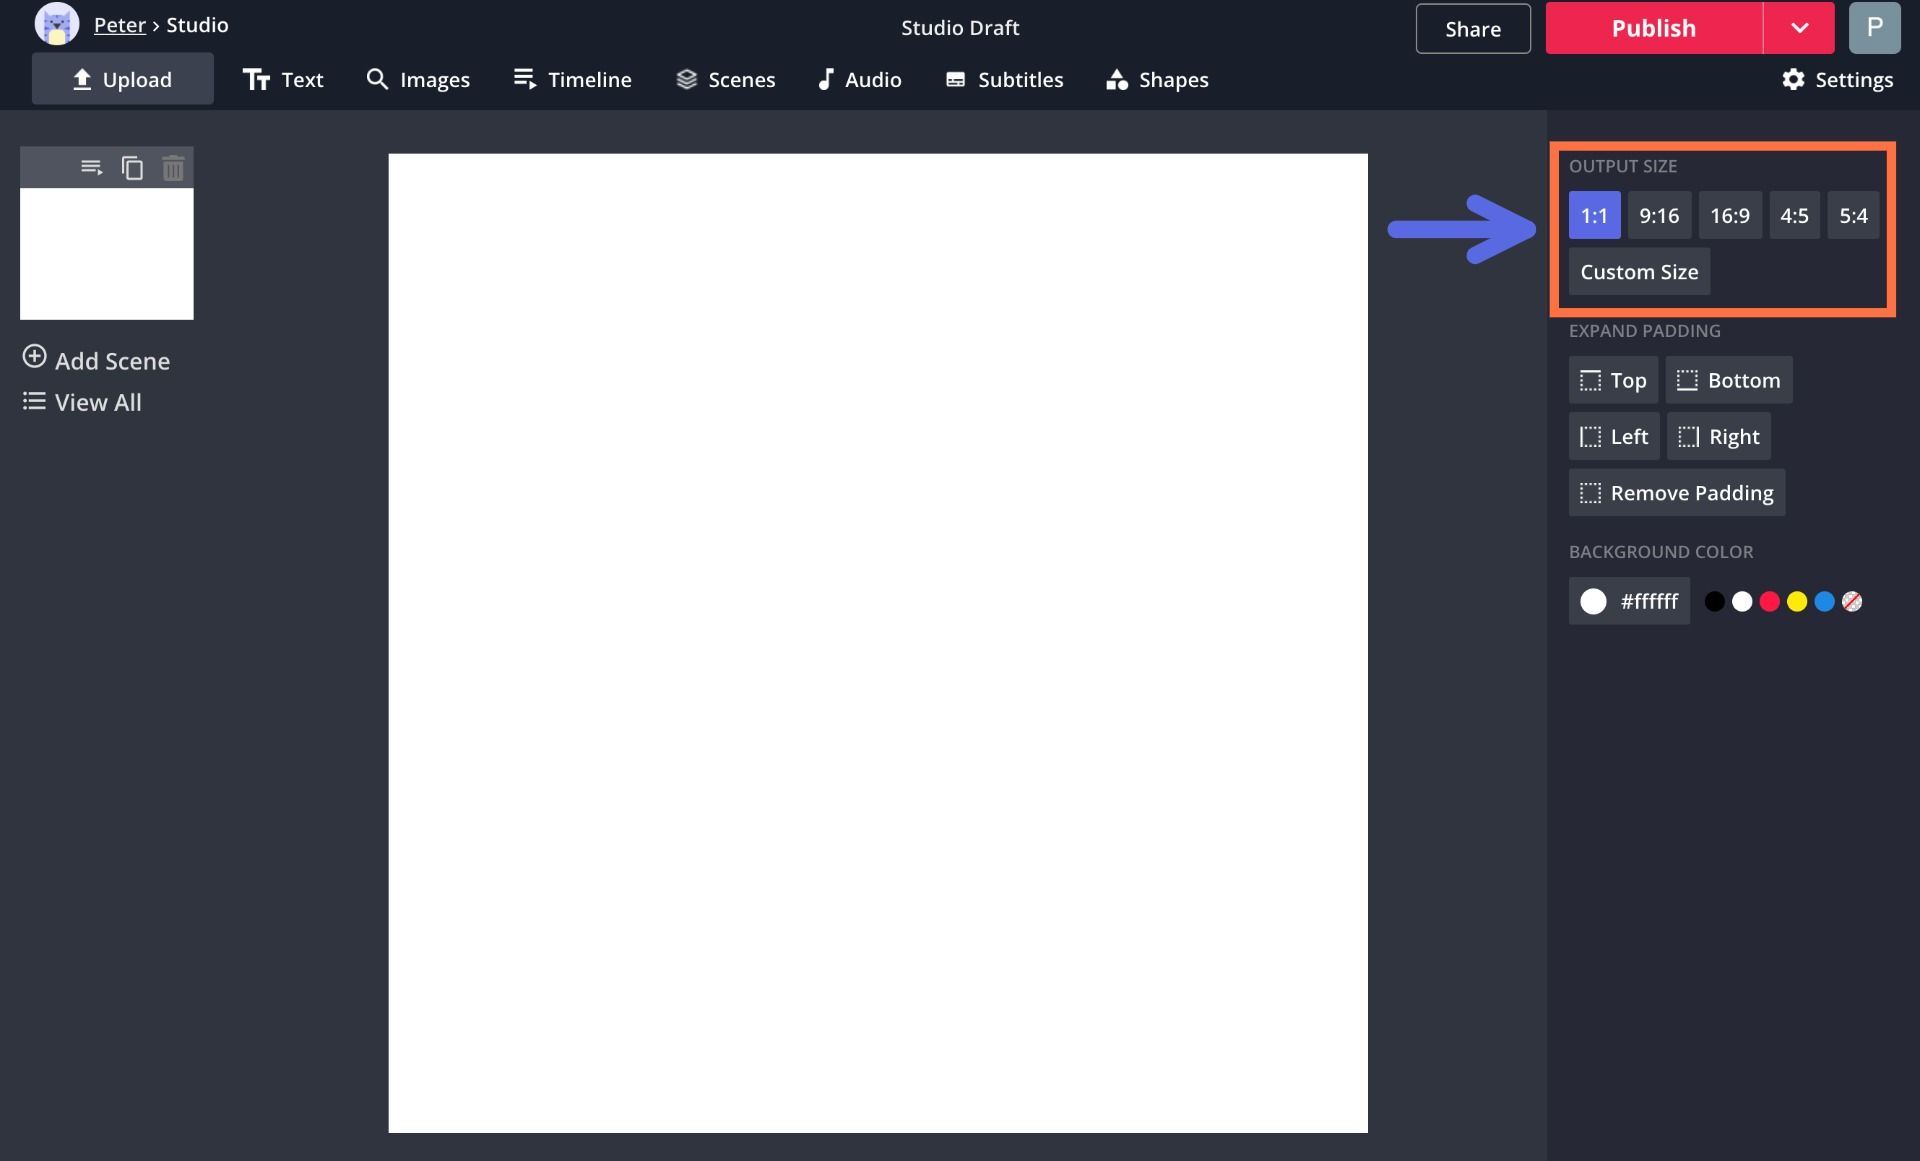This screenshot has width=1920, height=1161.
Task: Open the Subtitles editor
Action: point(1003,79)
